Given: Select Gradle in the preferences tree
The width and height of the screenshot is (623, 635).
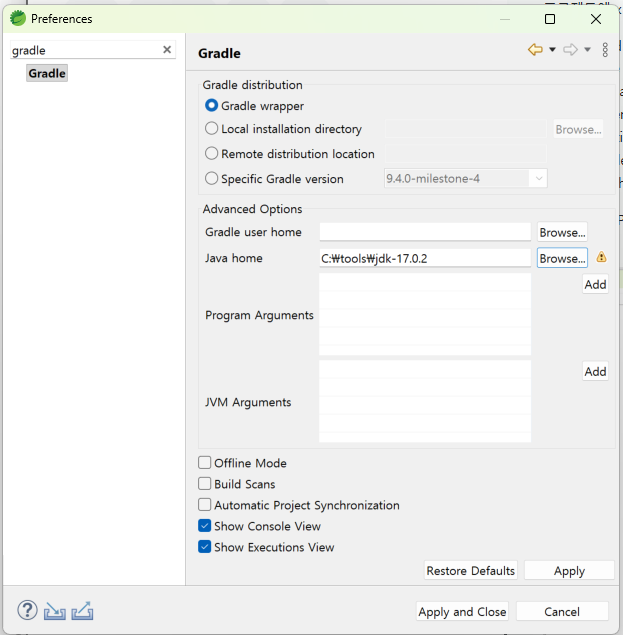Looking at the screenshot, I should [x=47, y=73].
